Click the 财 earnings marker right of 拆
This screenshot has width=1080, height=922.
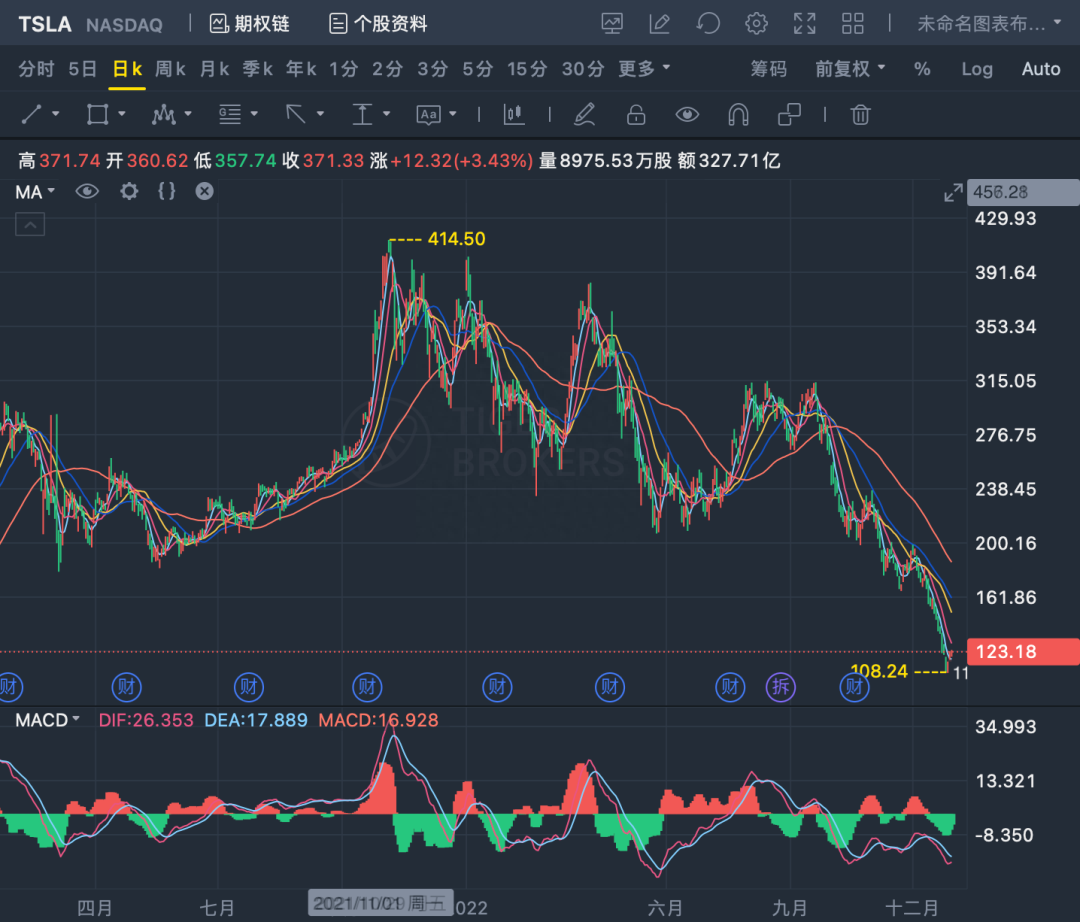854,687
